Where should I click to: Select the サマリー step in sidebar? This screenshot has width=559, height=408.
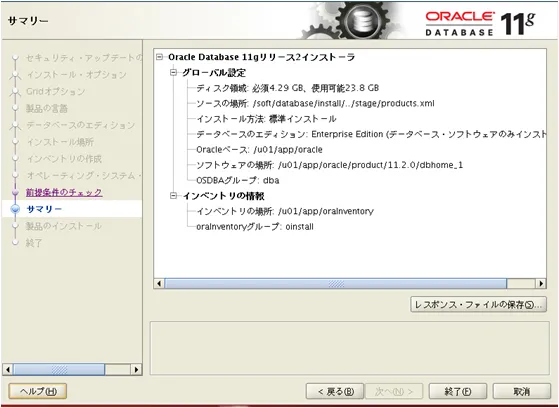coord(44,209)
